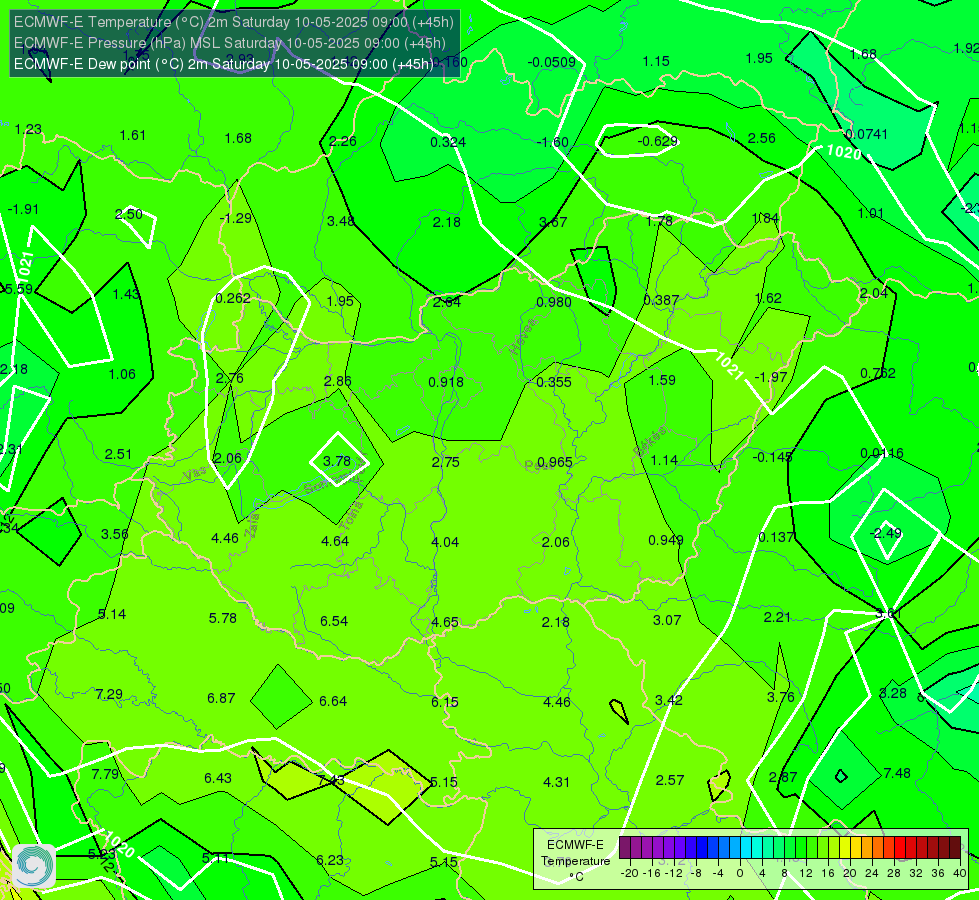This screenshot has height=900, width=979.
Task: Click the ECMWF-E Temperature °C legend title
Action: [576, 861]
